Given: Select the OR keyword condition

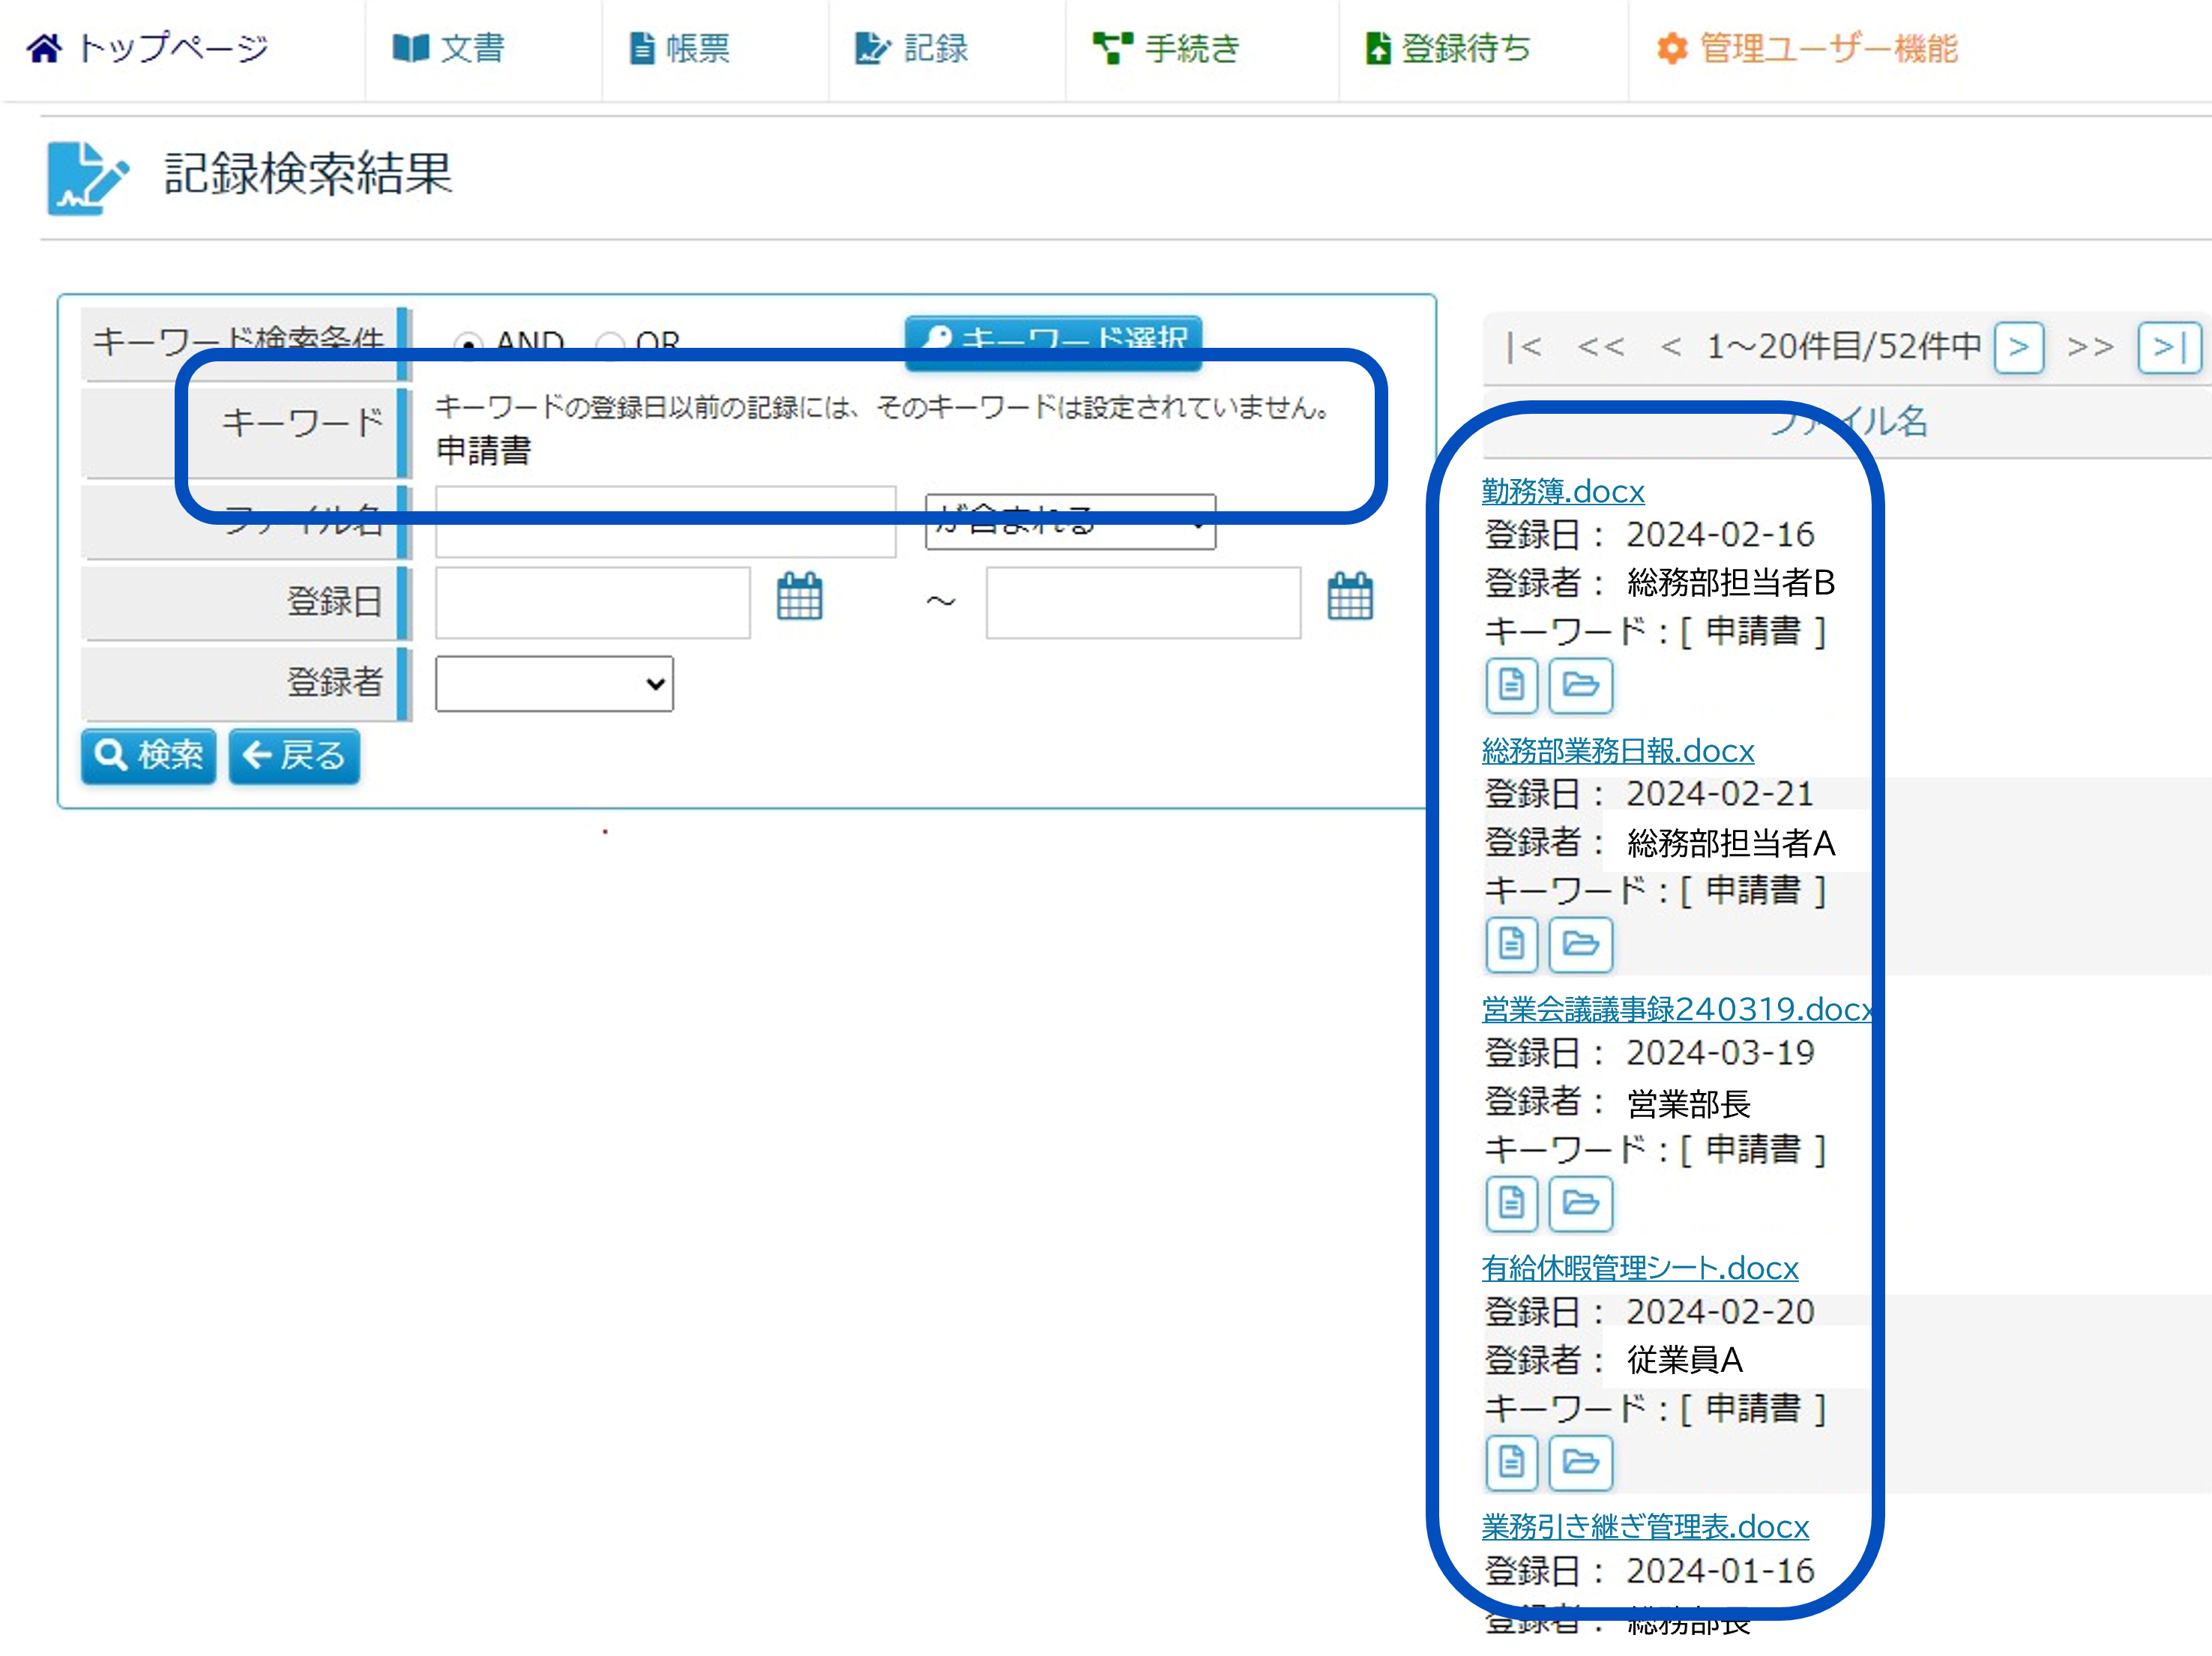Looking at the screenshot, I should (609, 343).
